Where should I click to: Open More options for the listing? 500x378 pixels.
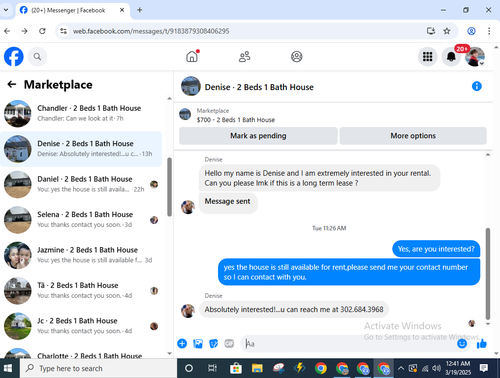tap(413, 136)
